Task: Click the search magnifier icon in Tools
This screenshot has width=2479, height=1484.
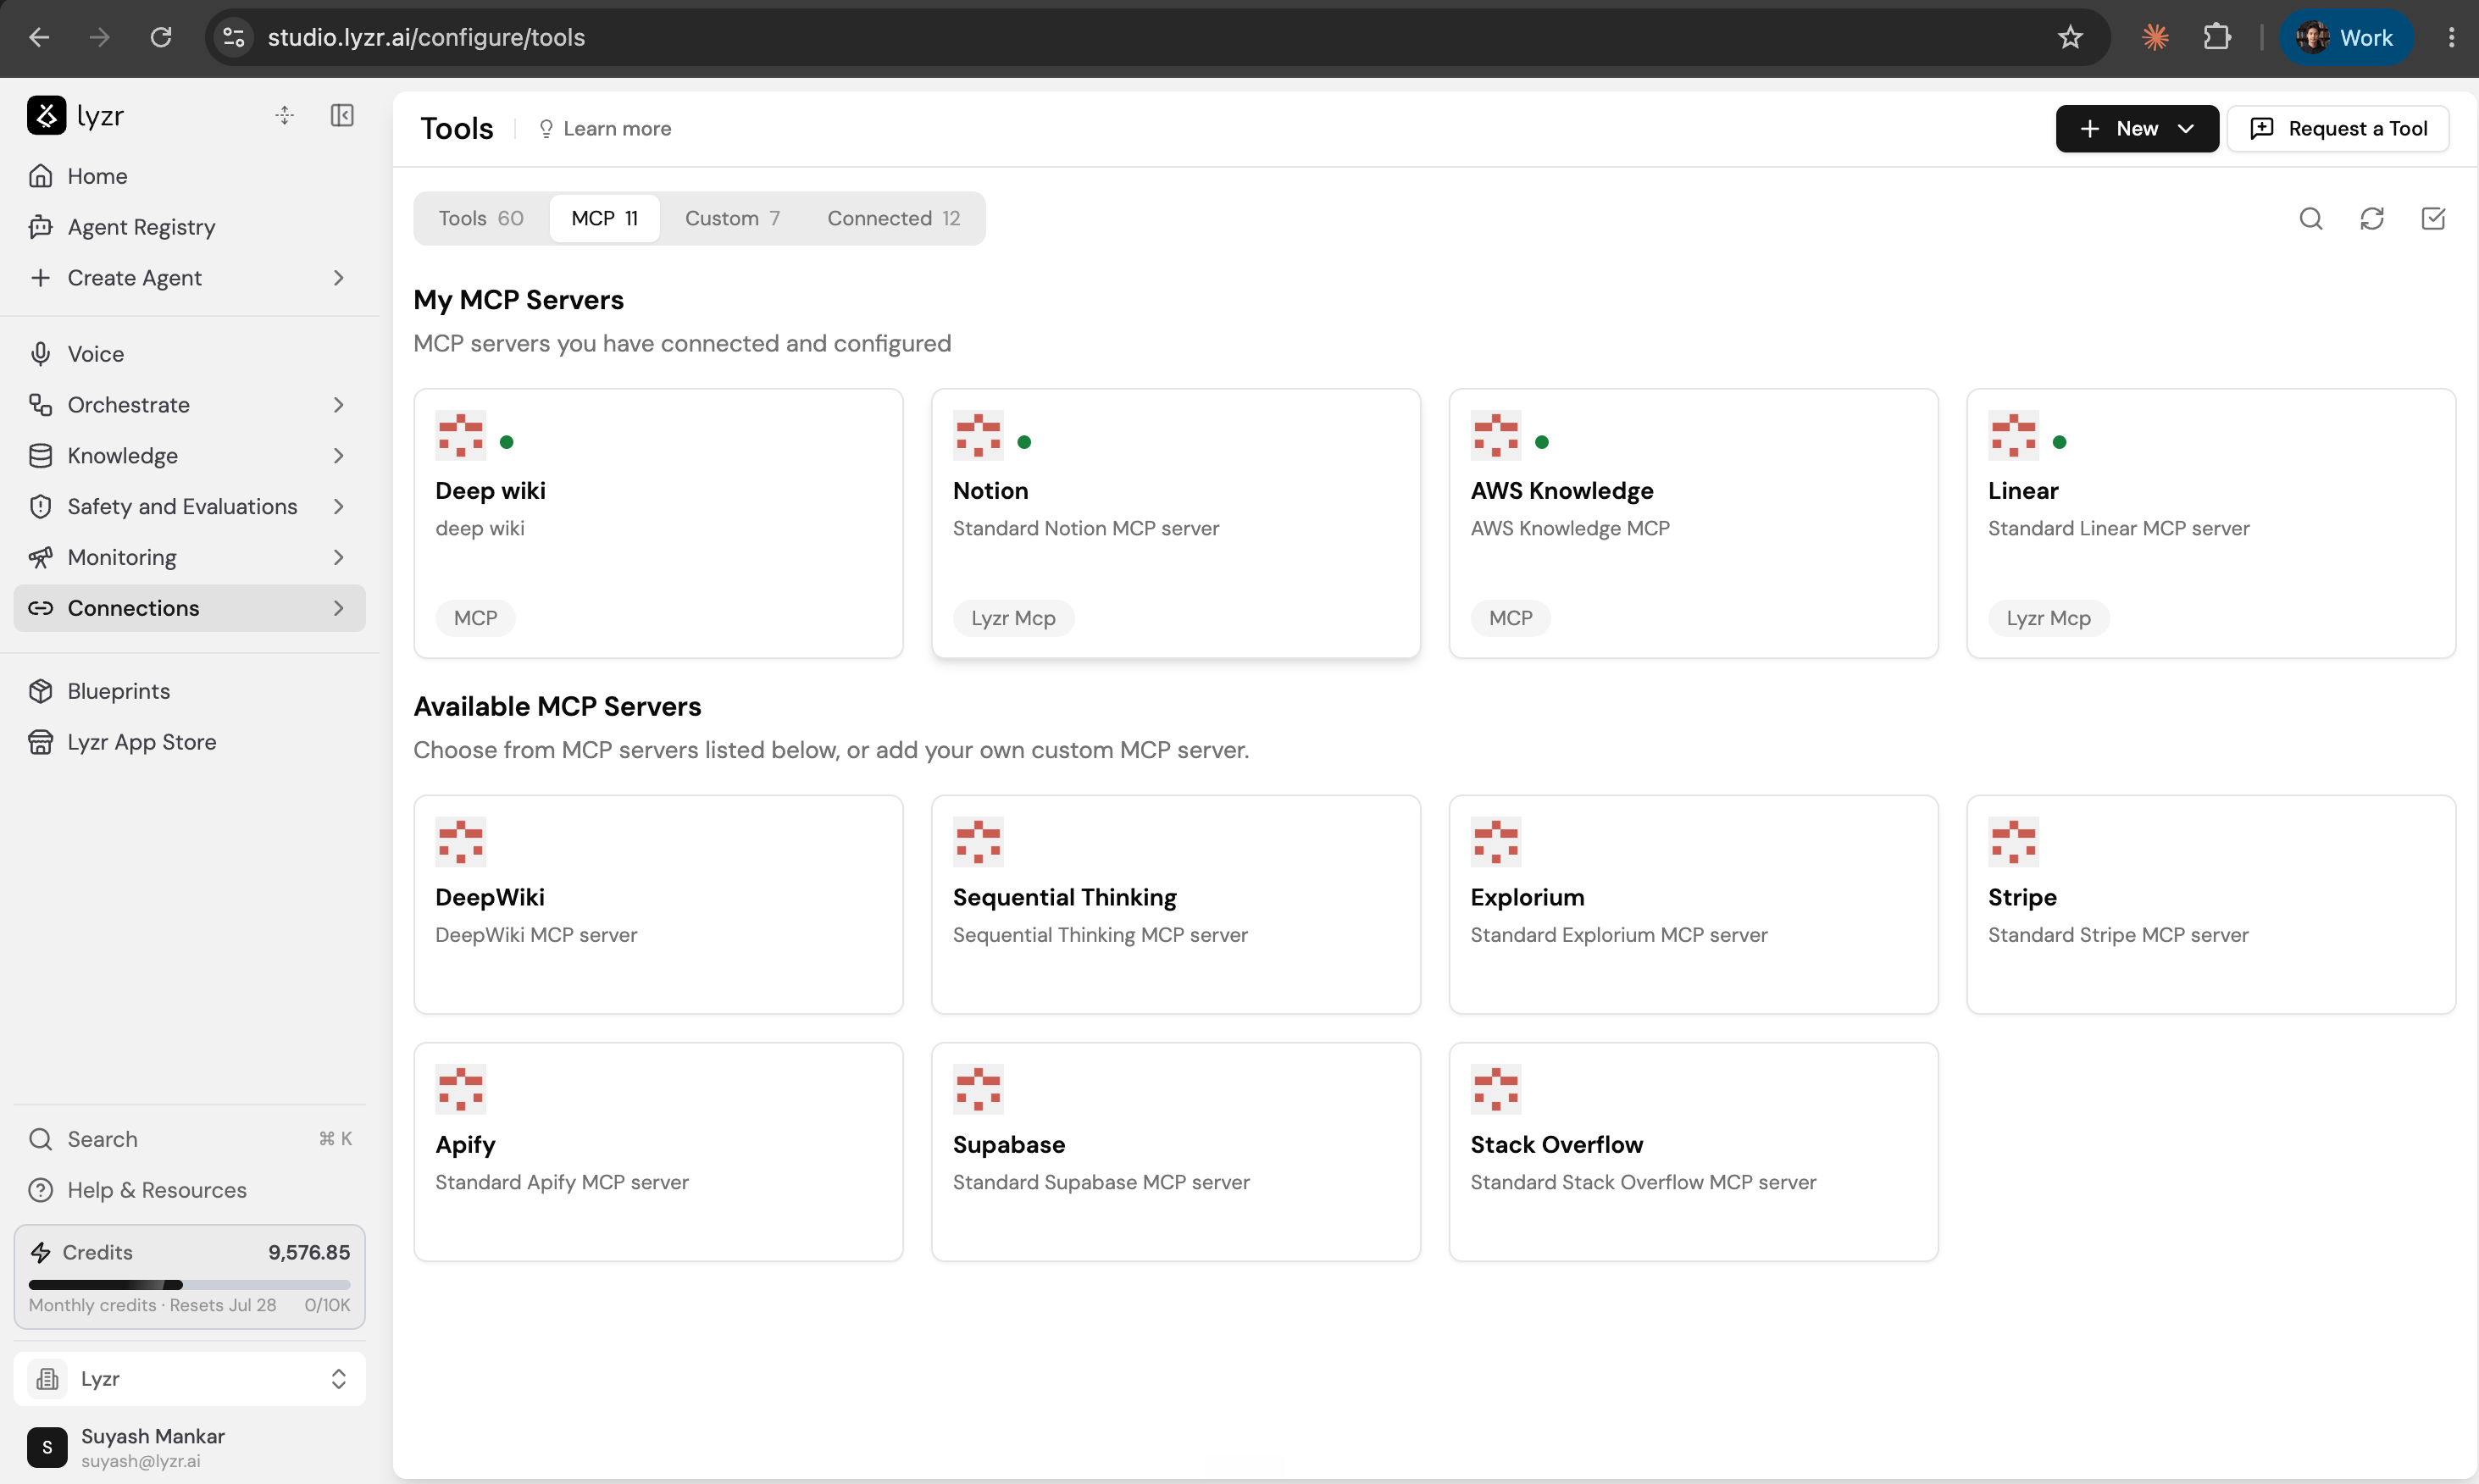Action: [2311, 218]
